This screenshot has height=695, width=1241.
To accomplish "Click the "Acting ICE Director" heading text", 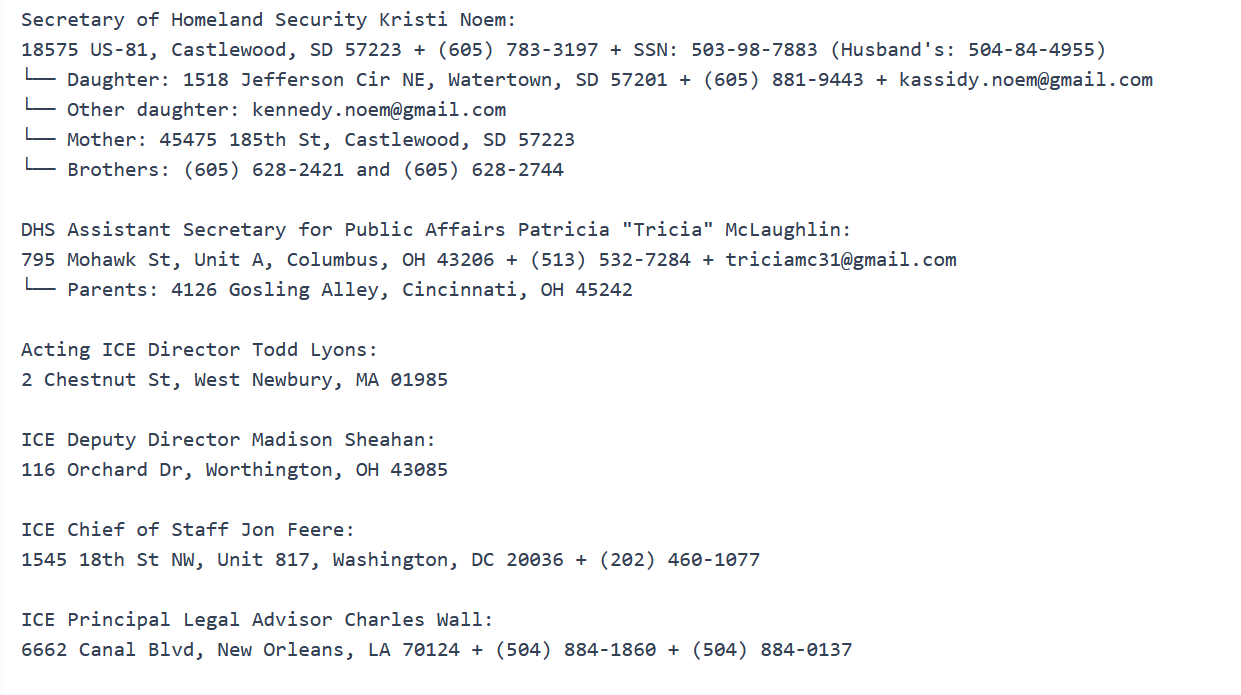I will coord(131,350).
